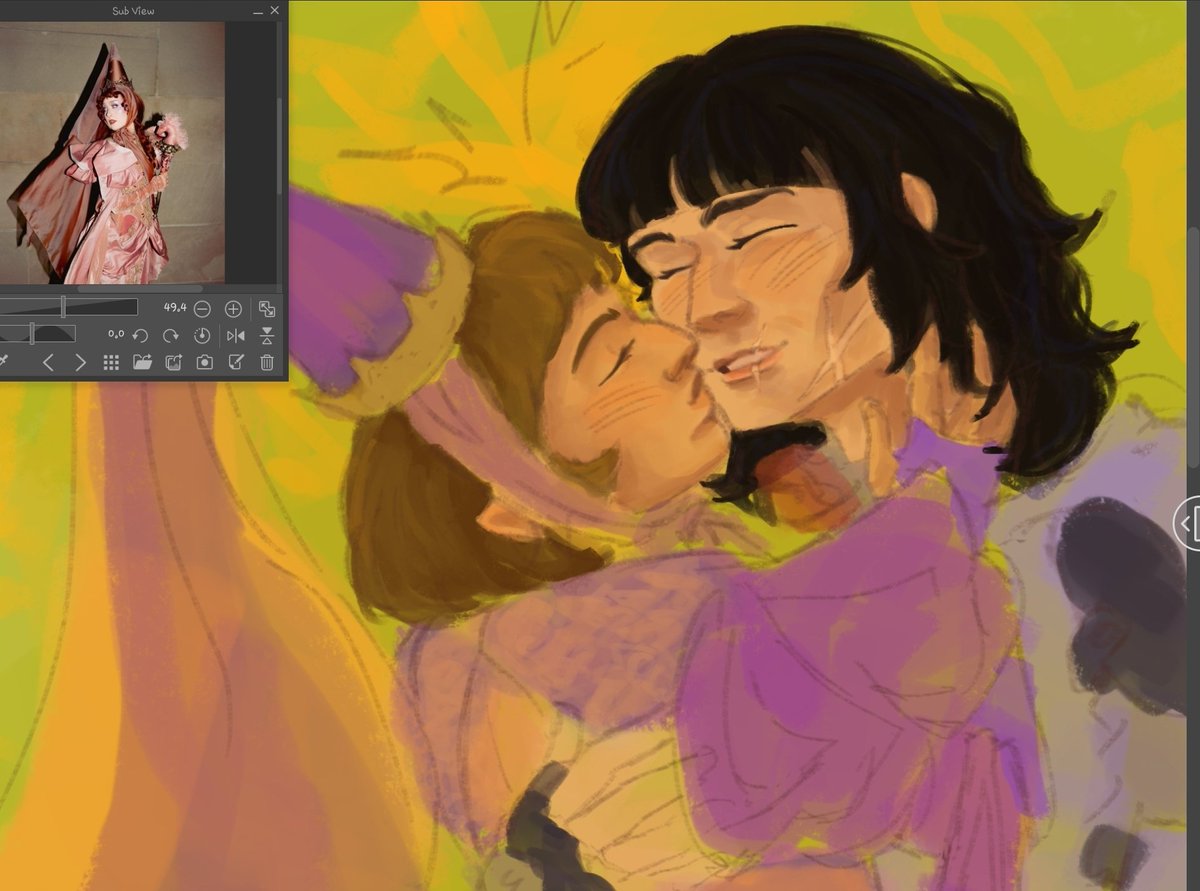Toggle eyedropper switch in Sub View

point(4,362)
